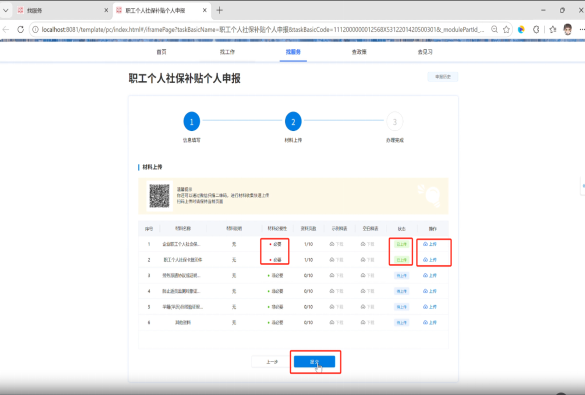Download the example sample form for row 1
Screen dimensions: 585x395
click(x=336, y=244)
